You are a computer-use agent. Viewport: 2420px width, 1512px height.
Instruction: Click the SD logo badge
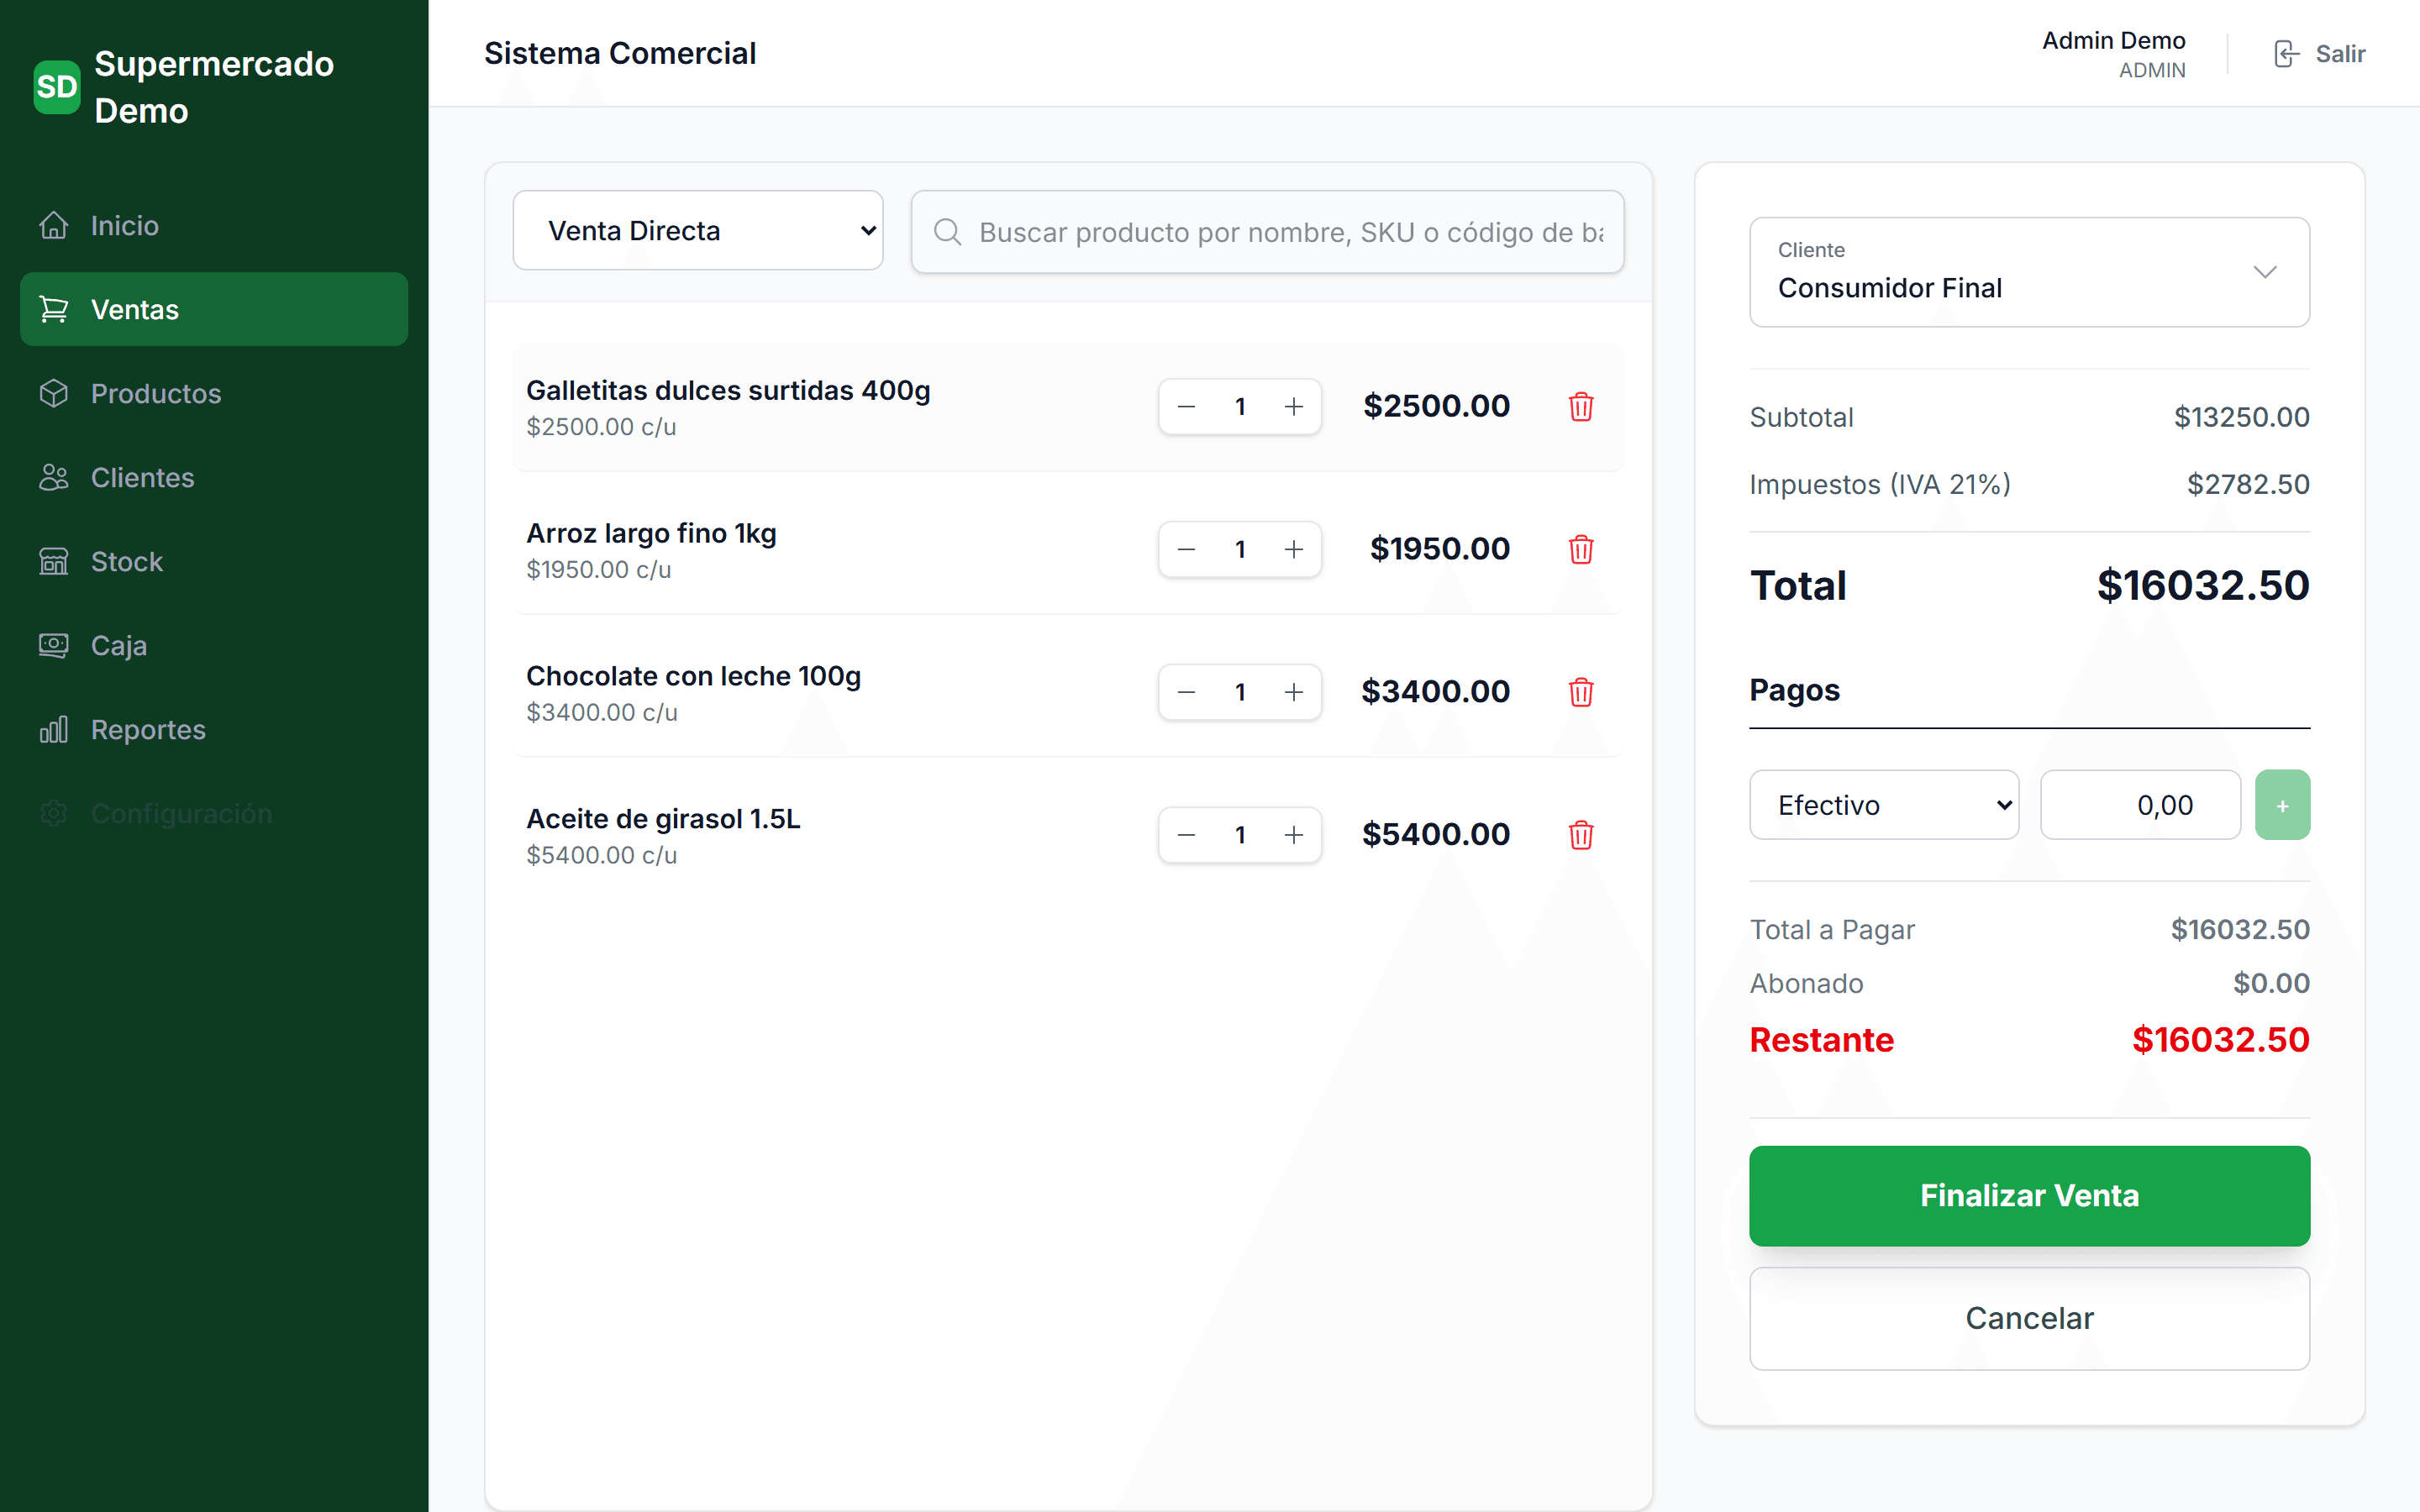[x=57, y=87]
